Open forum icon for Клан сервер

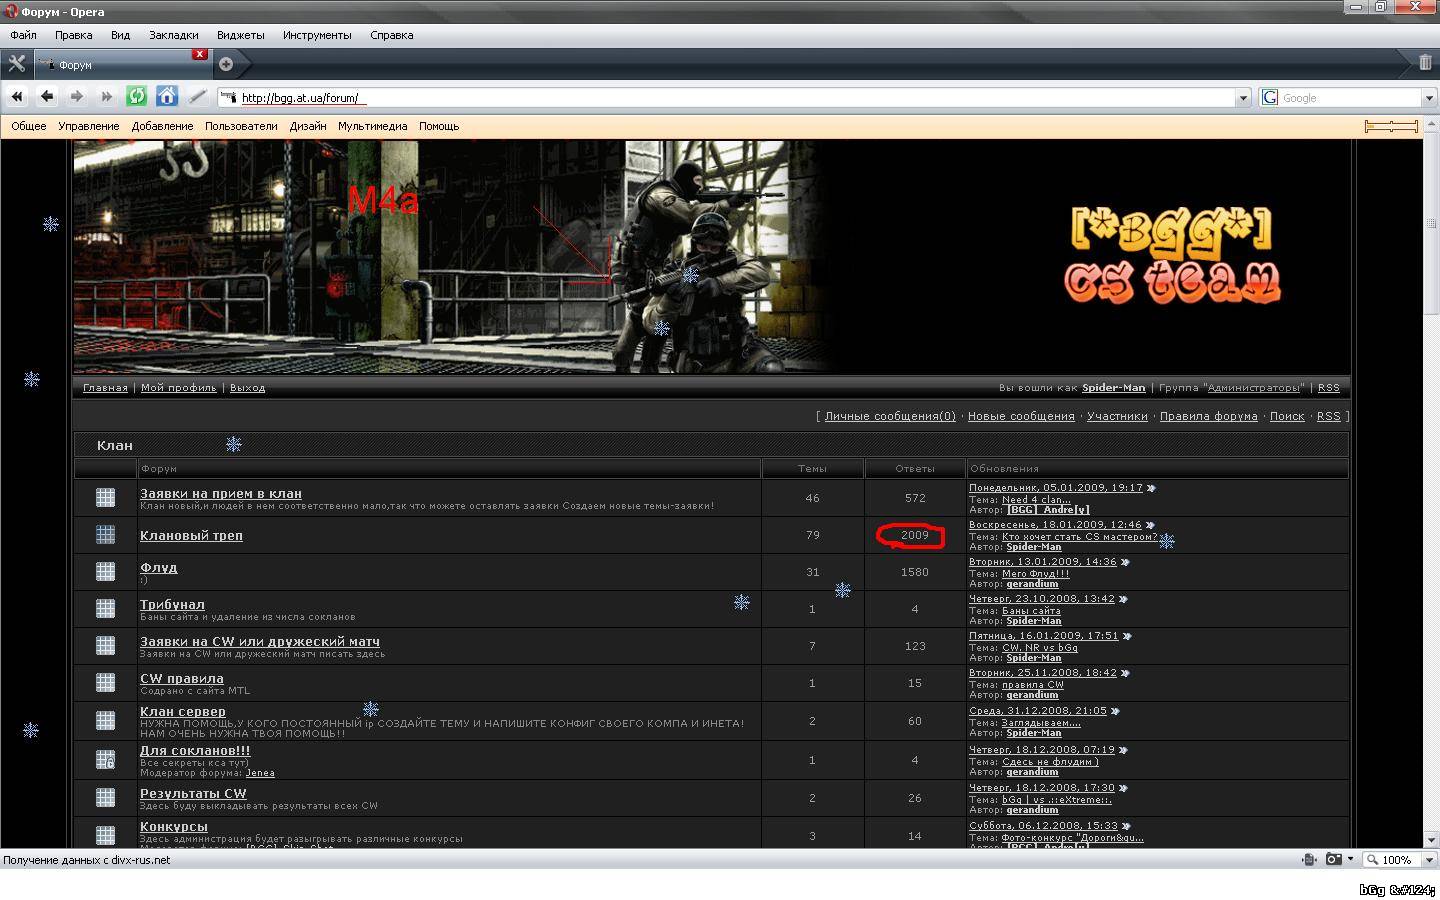click(105, 720)
